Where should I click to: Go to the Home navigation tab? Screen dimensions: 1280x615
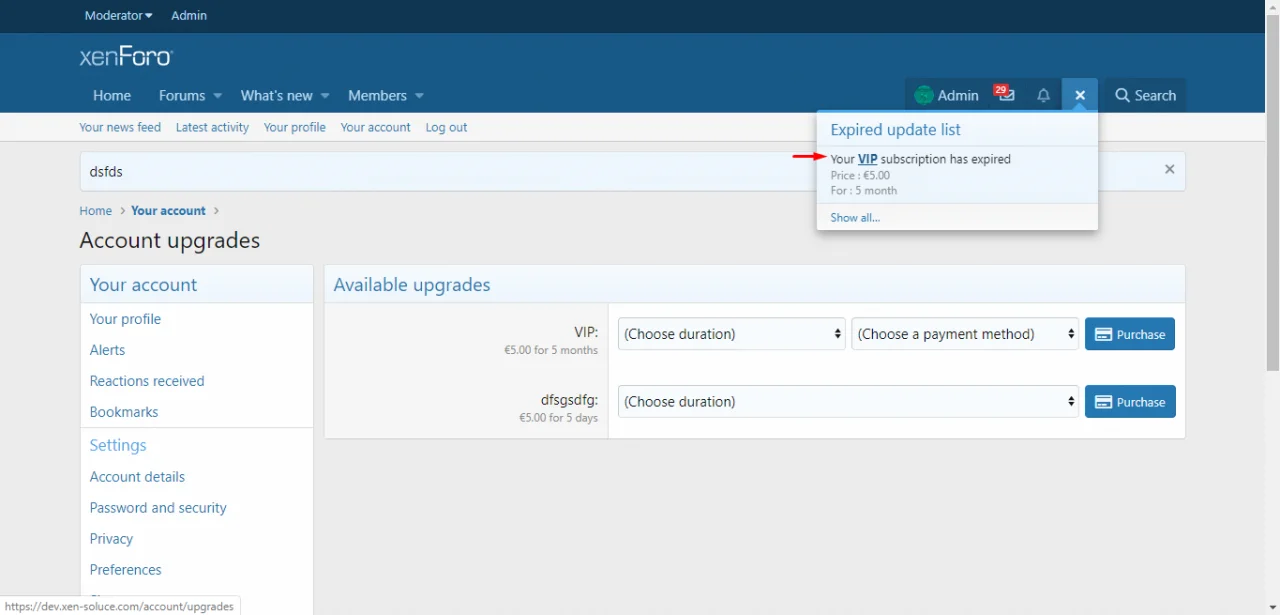(112, 95)
